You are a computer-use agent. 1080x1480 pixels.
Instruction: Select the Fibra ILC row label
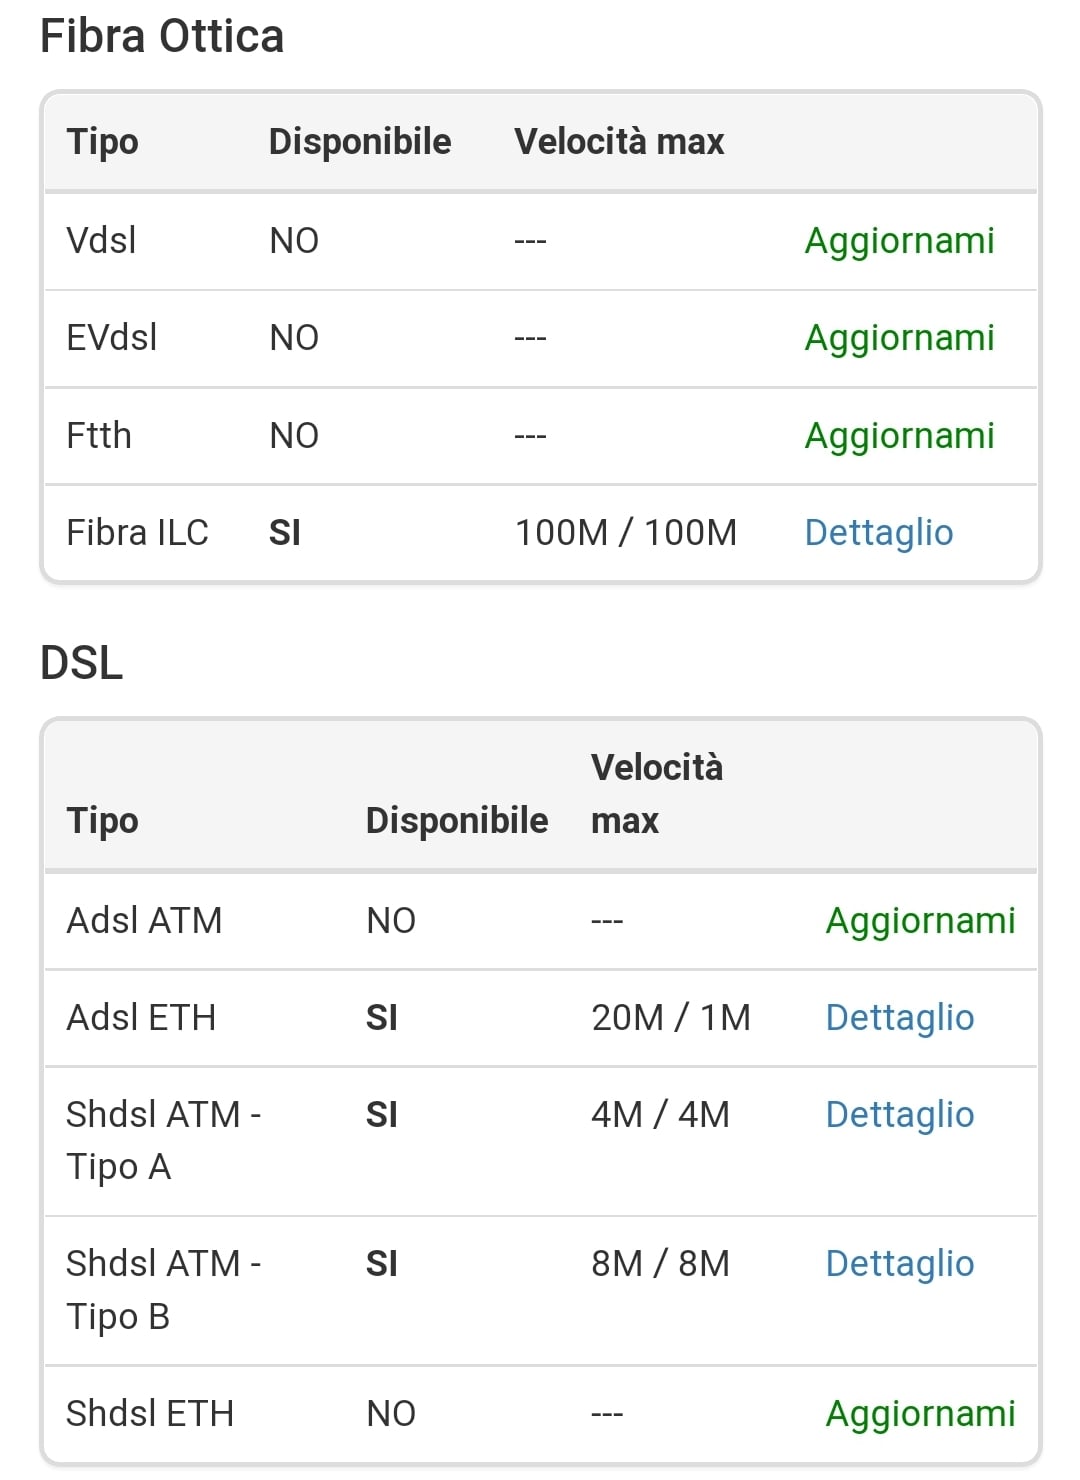(x=137, y=533)
